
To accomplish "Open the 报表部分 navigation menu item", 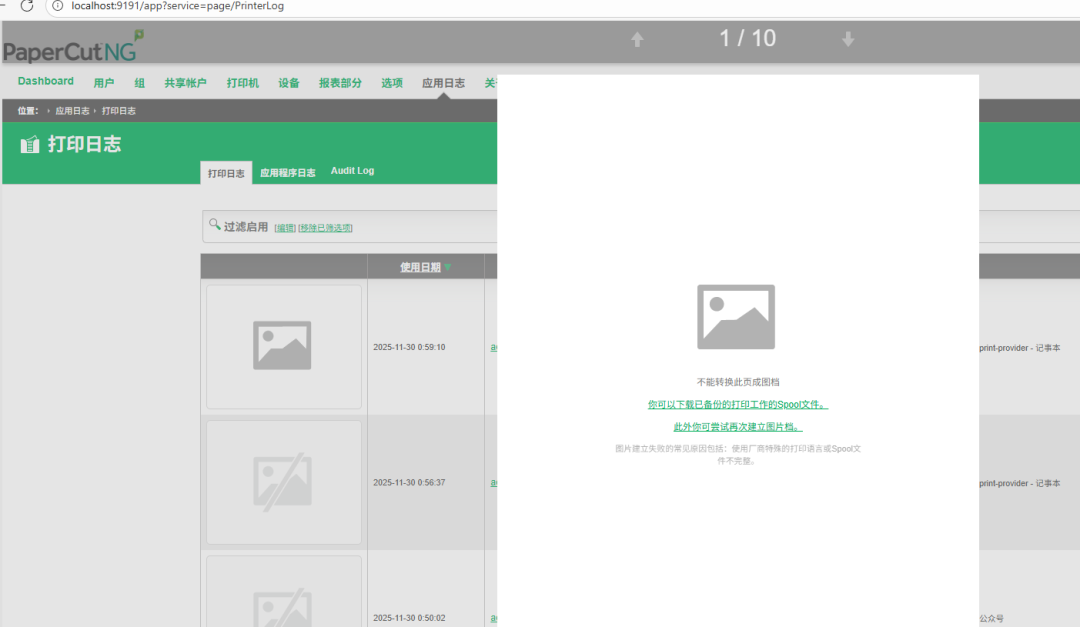I will 340,83.
